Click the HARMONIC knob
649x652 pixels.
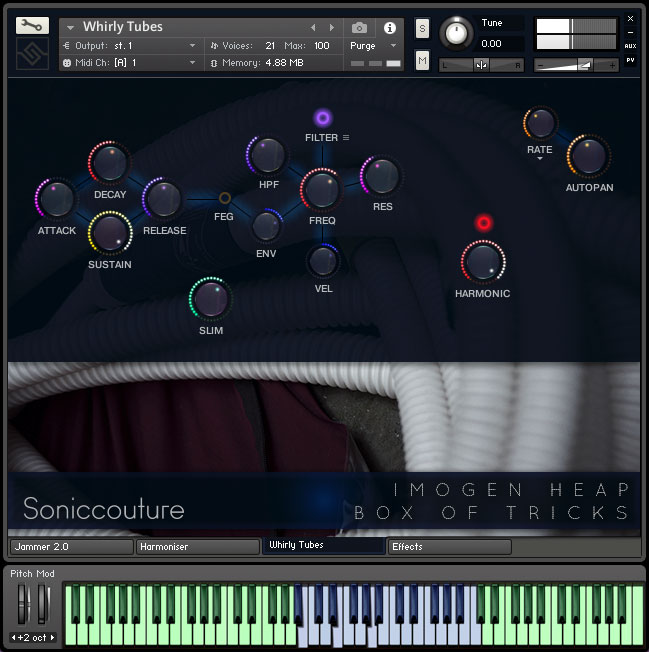coord(483,262)
